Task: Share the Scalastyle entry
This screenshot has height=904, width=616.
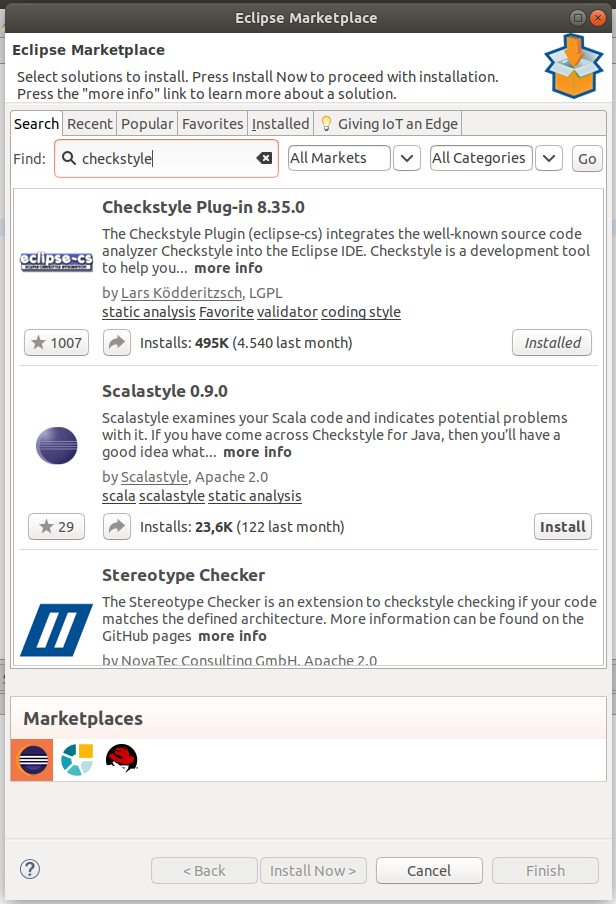Action: tap(117, 527)
